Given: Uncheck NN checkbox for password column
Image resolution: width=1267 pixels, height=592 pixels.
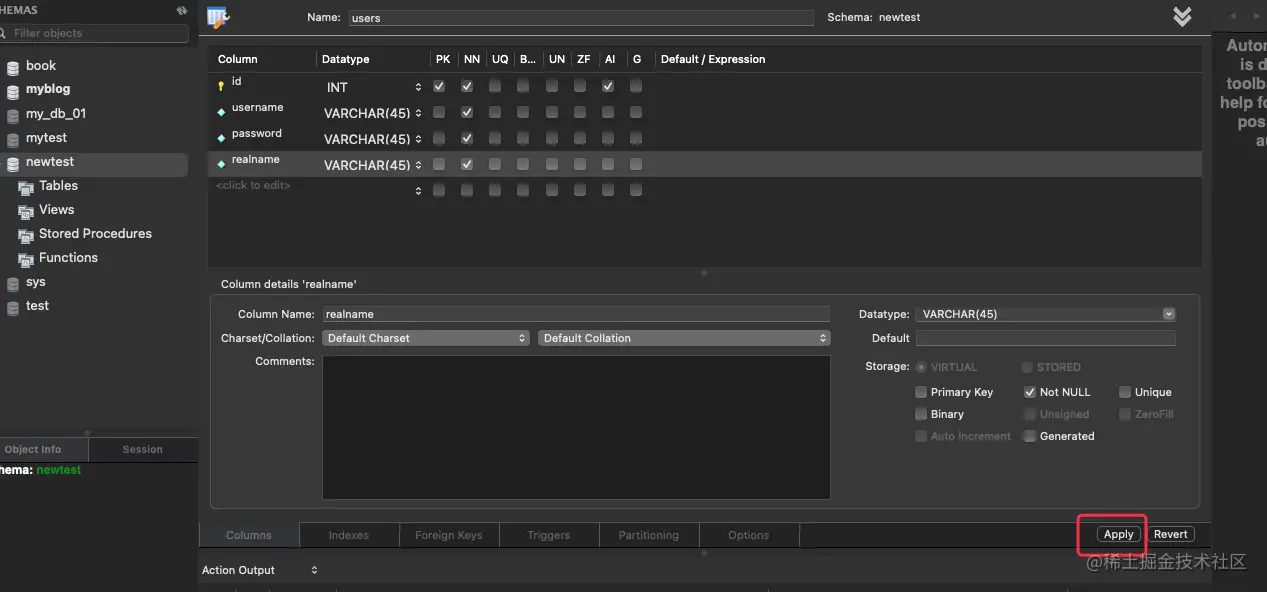Looking at the screenshot, I should click(x=467, y=138).
